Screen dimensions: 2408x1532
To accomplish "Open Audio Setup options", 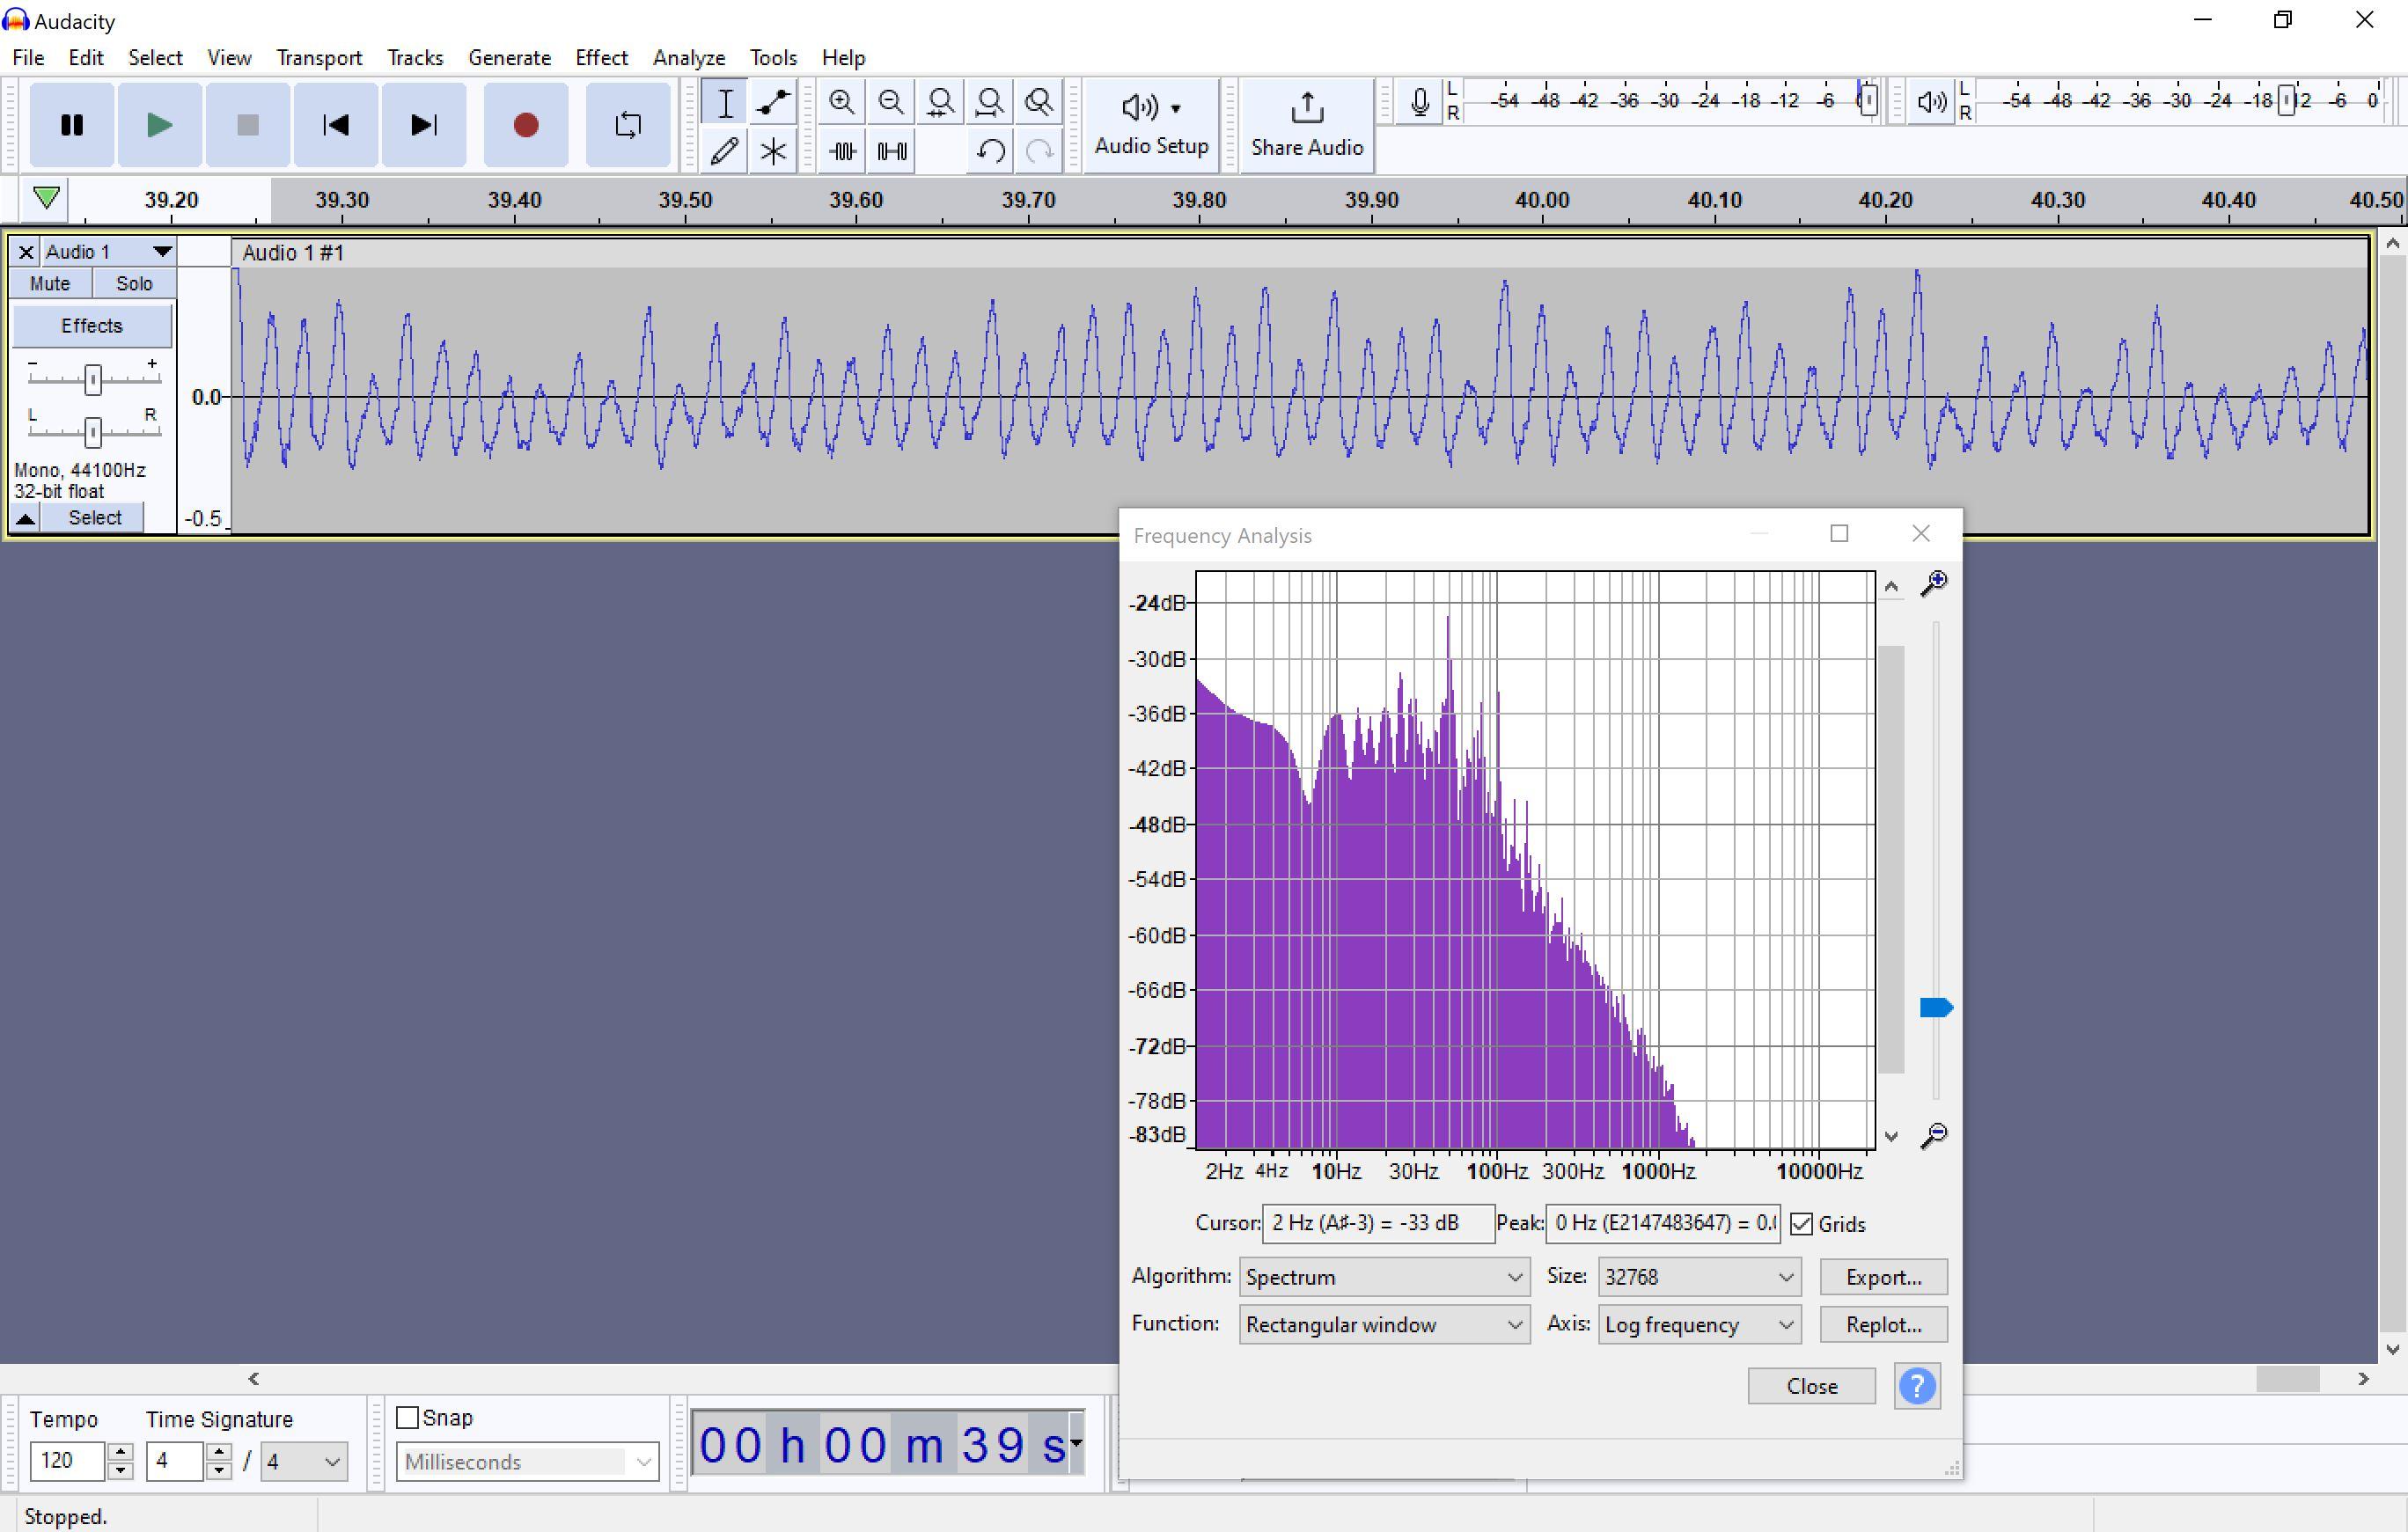I will point(1151,125).
